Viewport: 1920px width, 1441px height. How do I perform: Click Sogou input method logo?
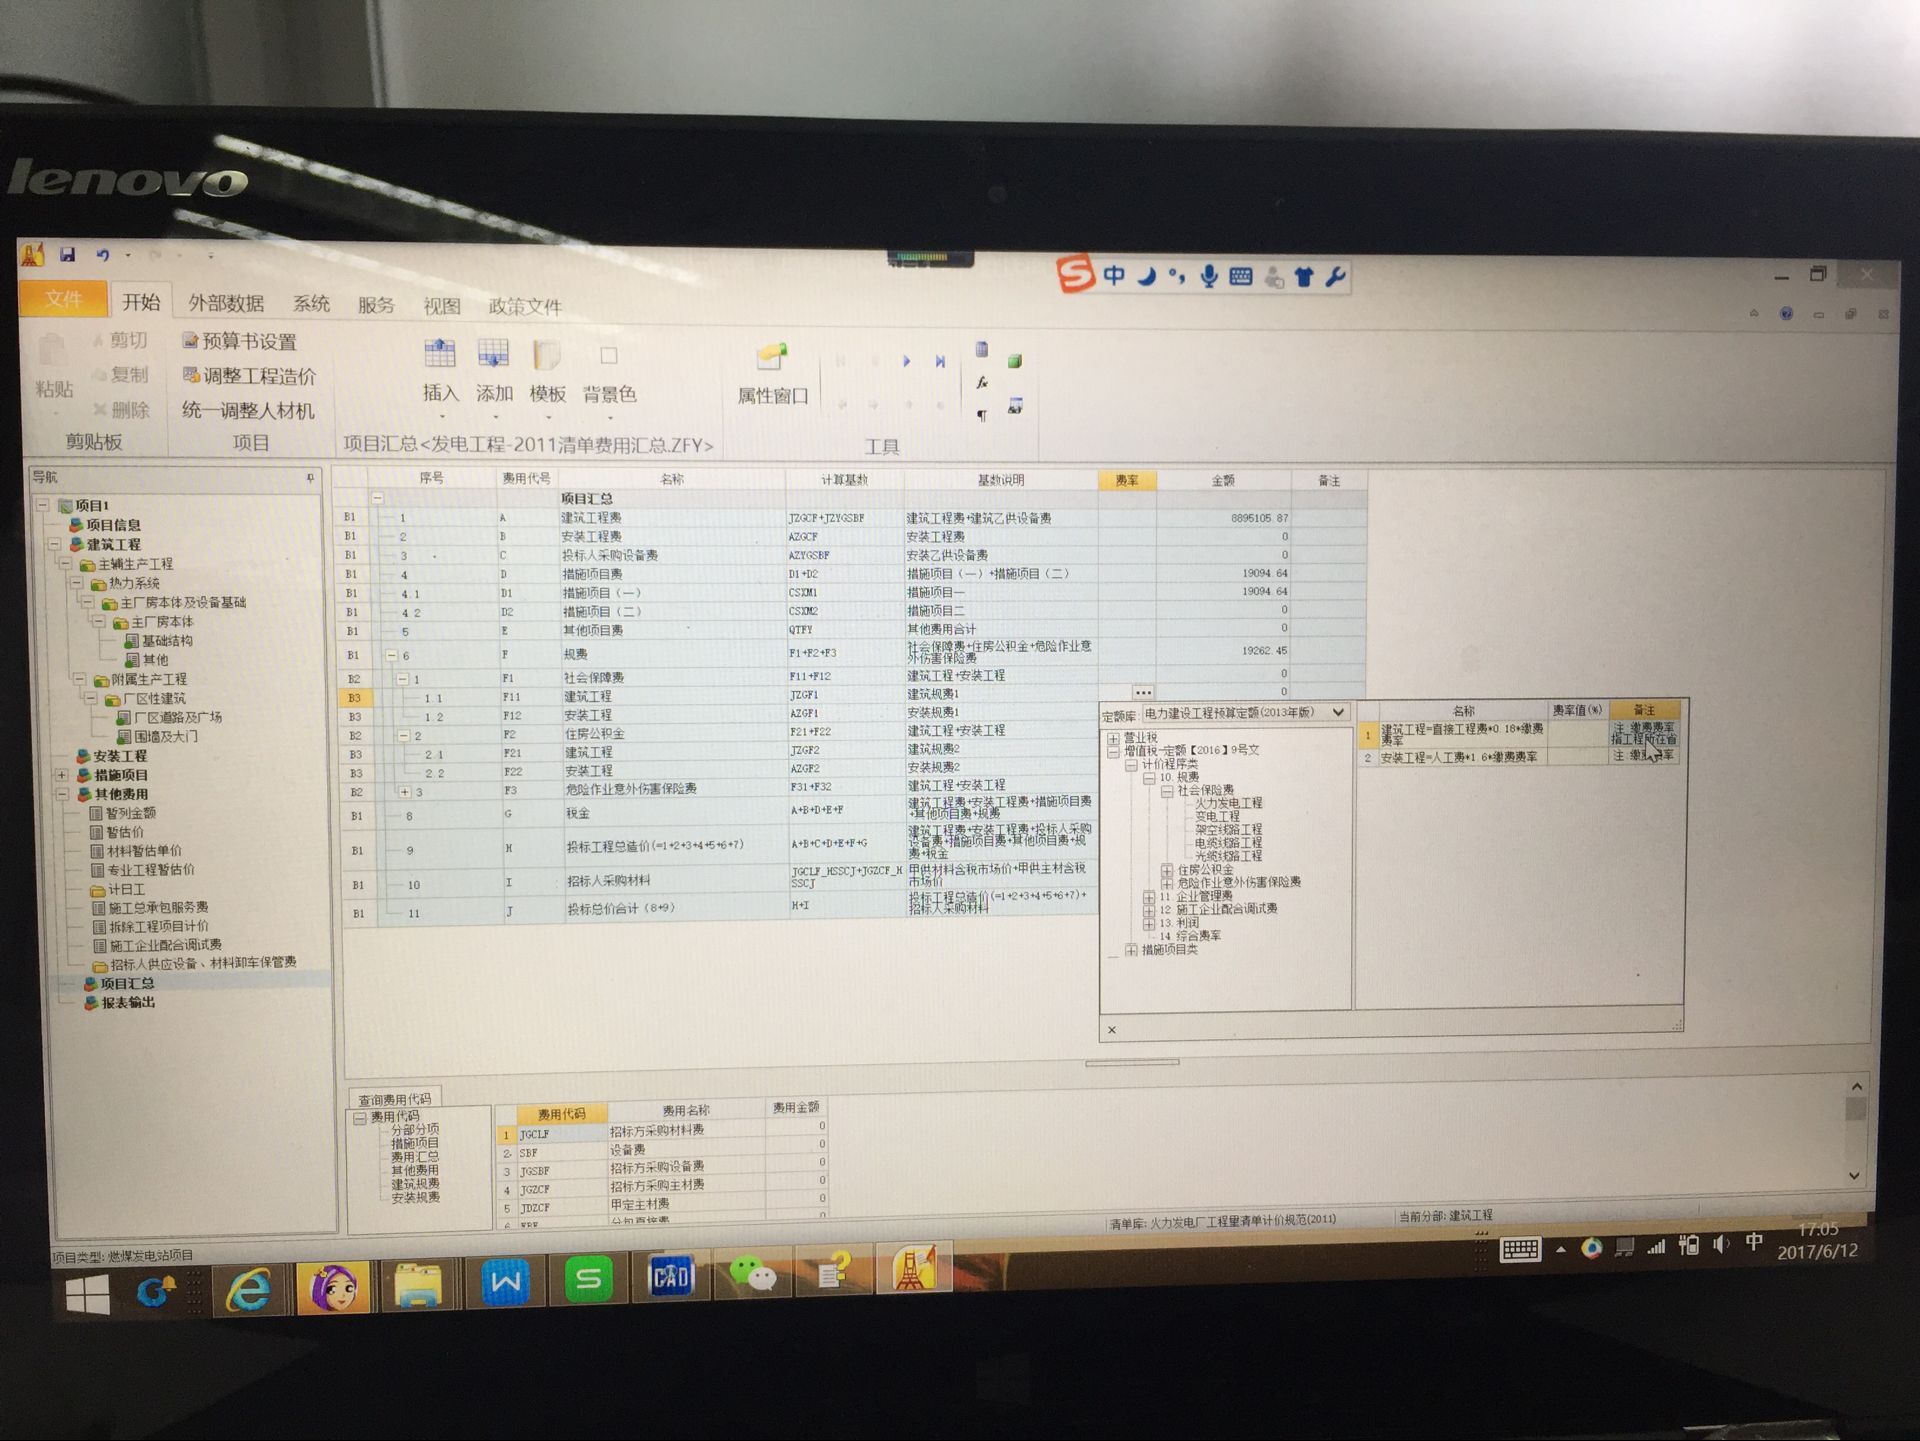[1076, 273]
